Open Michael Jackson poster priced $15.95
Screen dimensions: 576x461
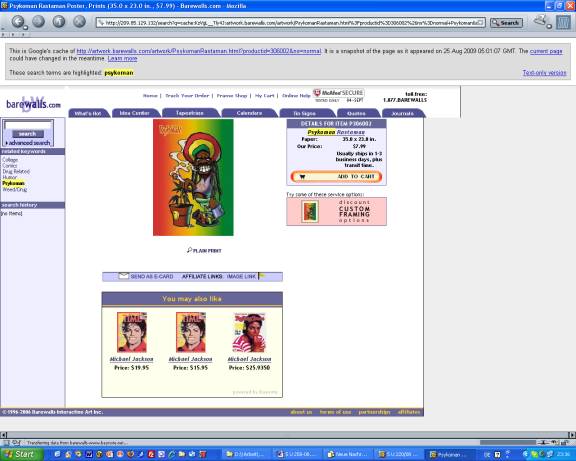tap(191, 332)
